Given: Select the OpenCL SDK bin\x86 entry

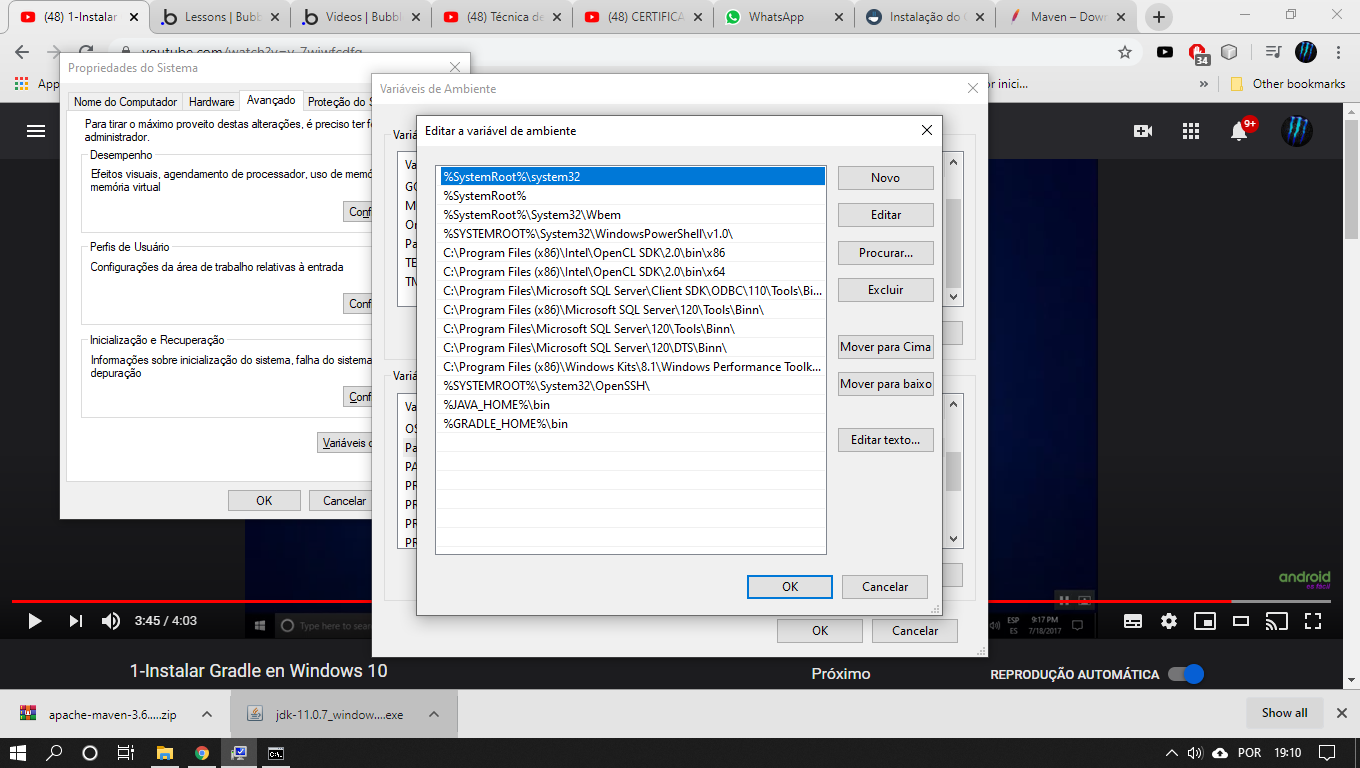Looking at the screenshot, I should [x=631, y=253].
